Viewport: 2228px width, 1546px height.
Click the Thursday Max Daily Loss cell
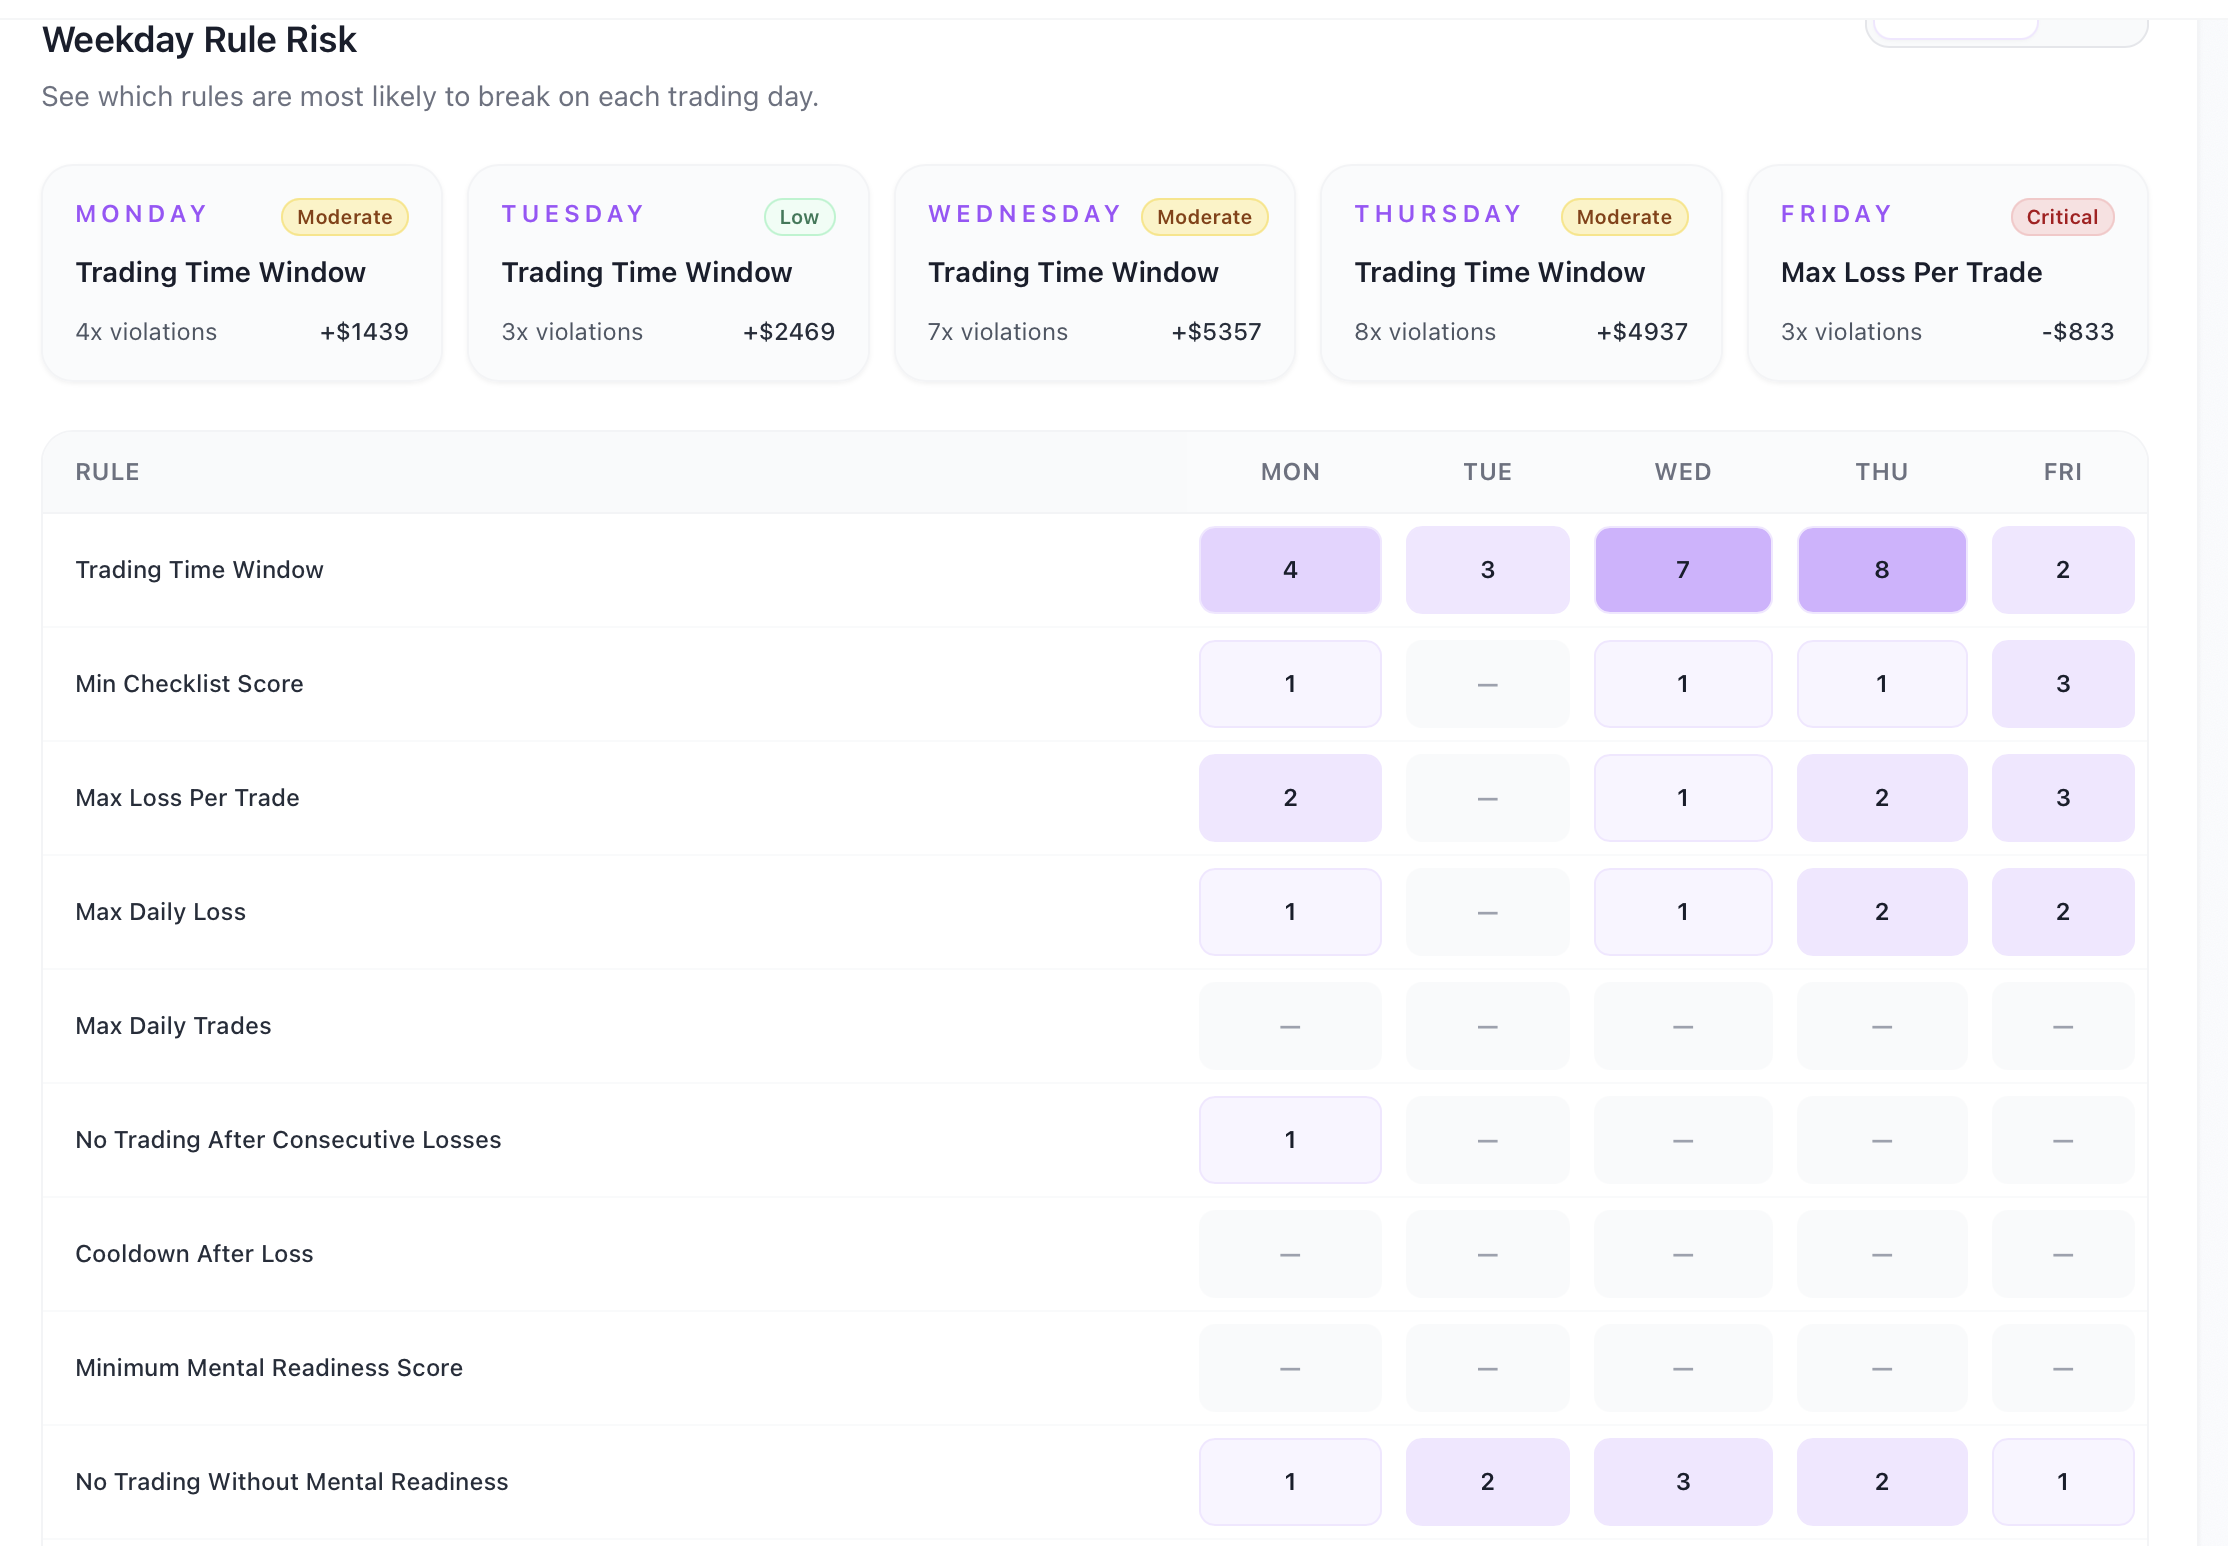pos(1882,912)
